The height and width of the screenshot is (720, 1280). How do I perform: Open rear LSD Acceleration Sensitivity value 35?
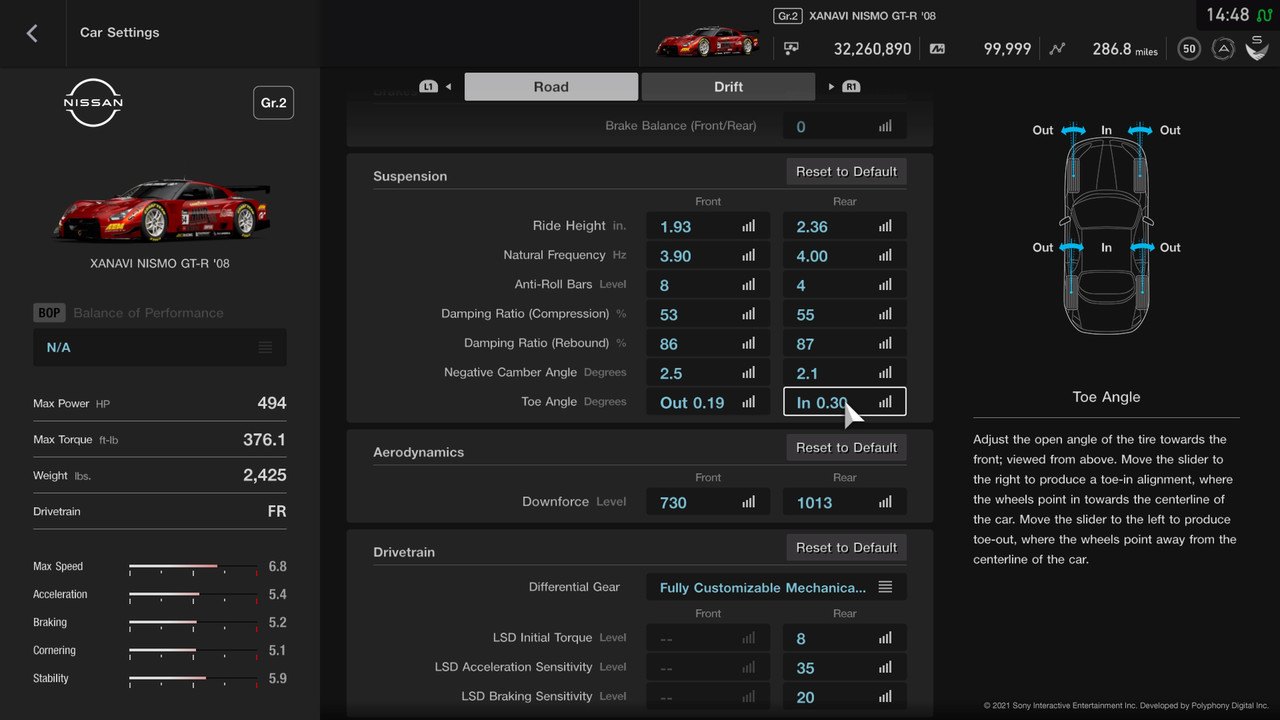[845, 667]
